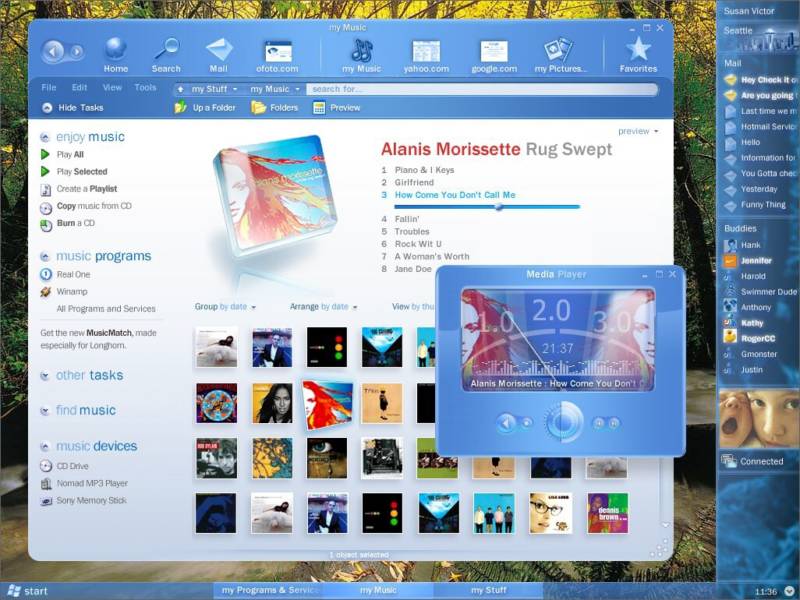The width and height of the screenshot is (800, 600).
Task: Launch Winamp via its icon
Action: tap(46, 292)
